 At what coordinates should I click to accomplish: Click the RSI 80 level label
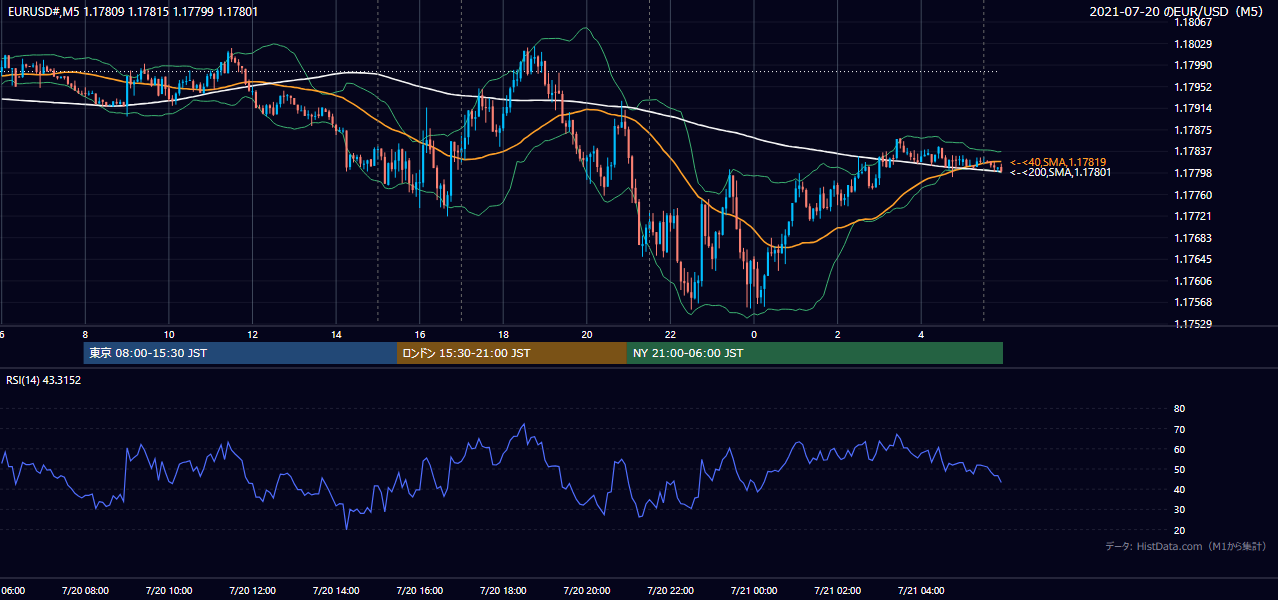[1179, 409]
